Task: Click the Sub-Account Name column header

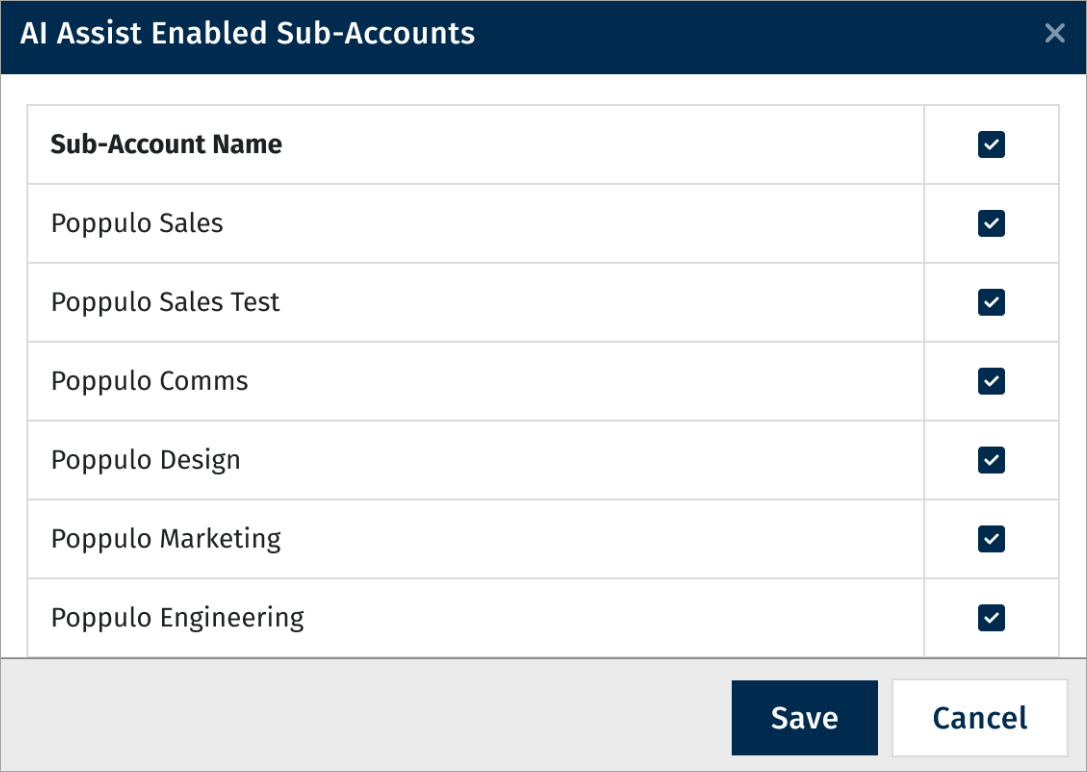Action: (x=166, y=145)
